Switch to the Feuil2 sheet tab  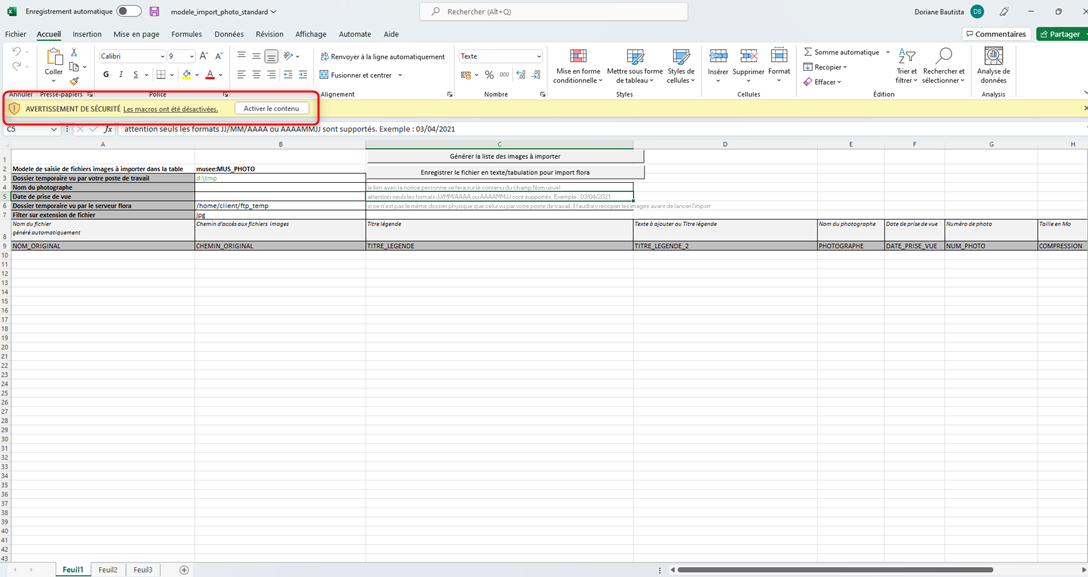[x=107, y=569]
